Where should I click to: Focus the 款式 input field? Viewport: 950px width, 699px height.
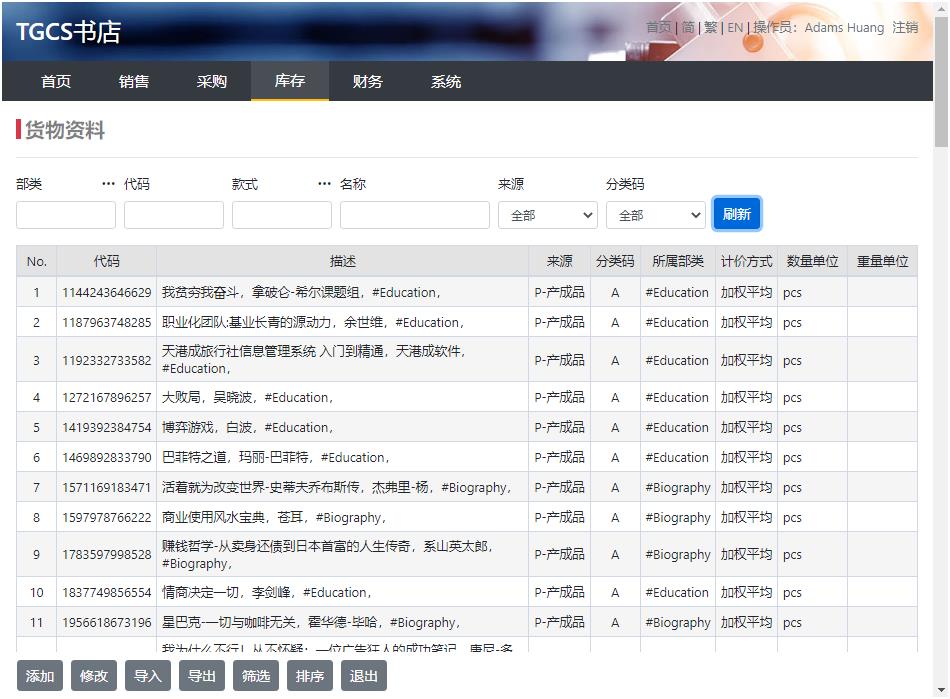point(282,215)
